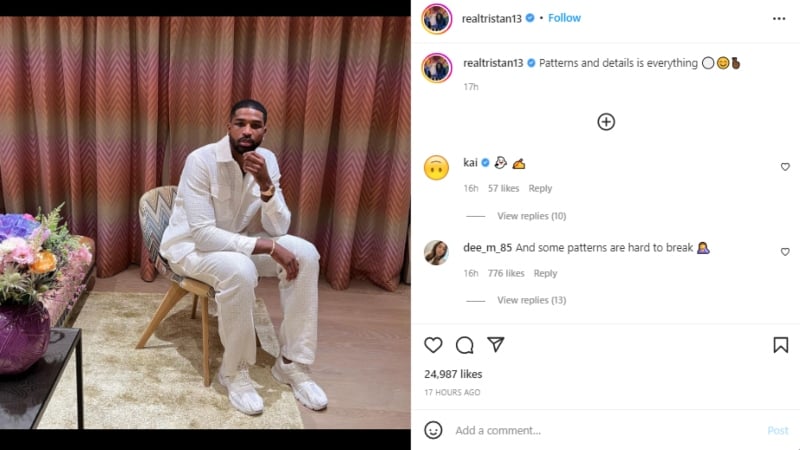800x450 pixels.
Task: Open the three-dot more options menu
Action: click(779, 18)
